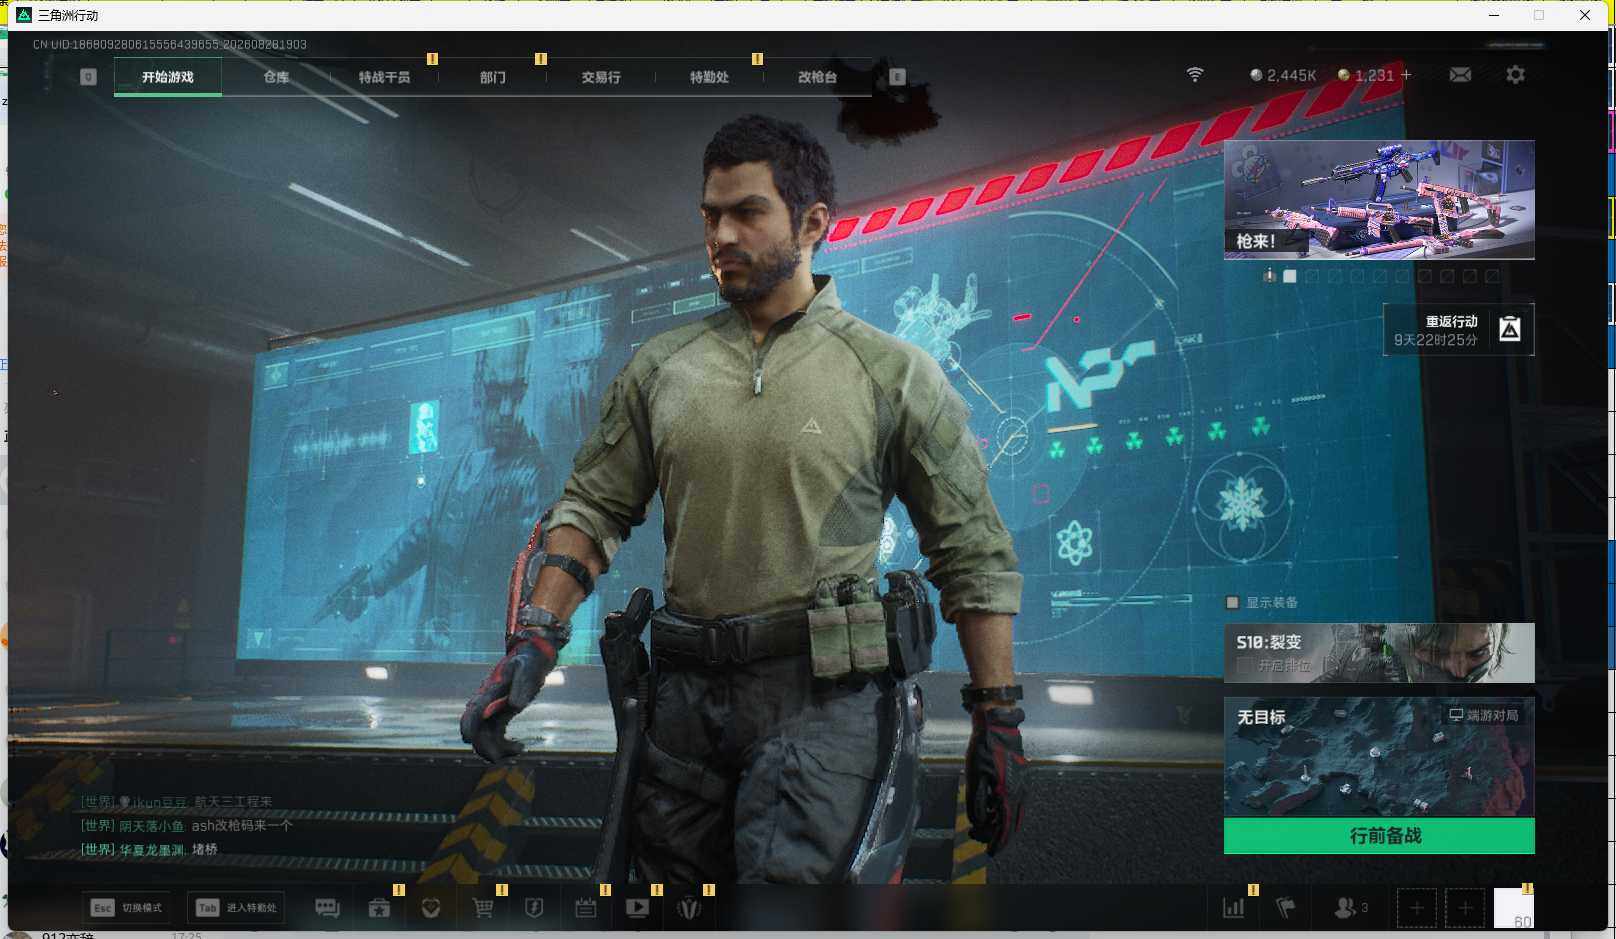
Task: Open the mail inbox envelope
Action: (x=1460, y=75)
